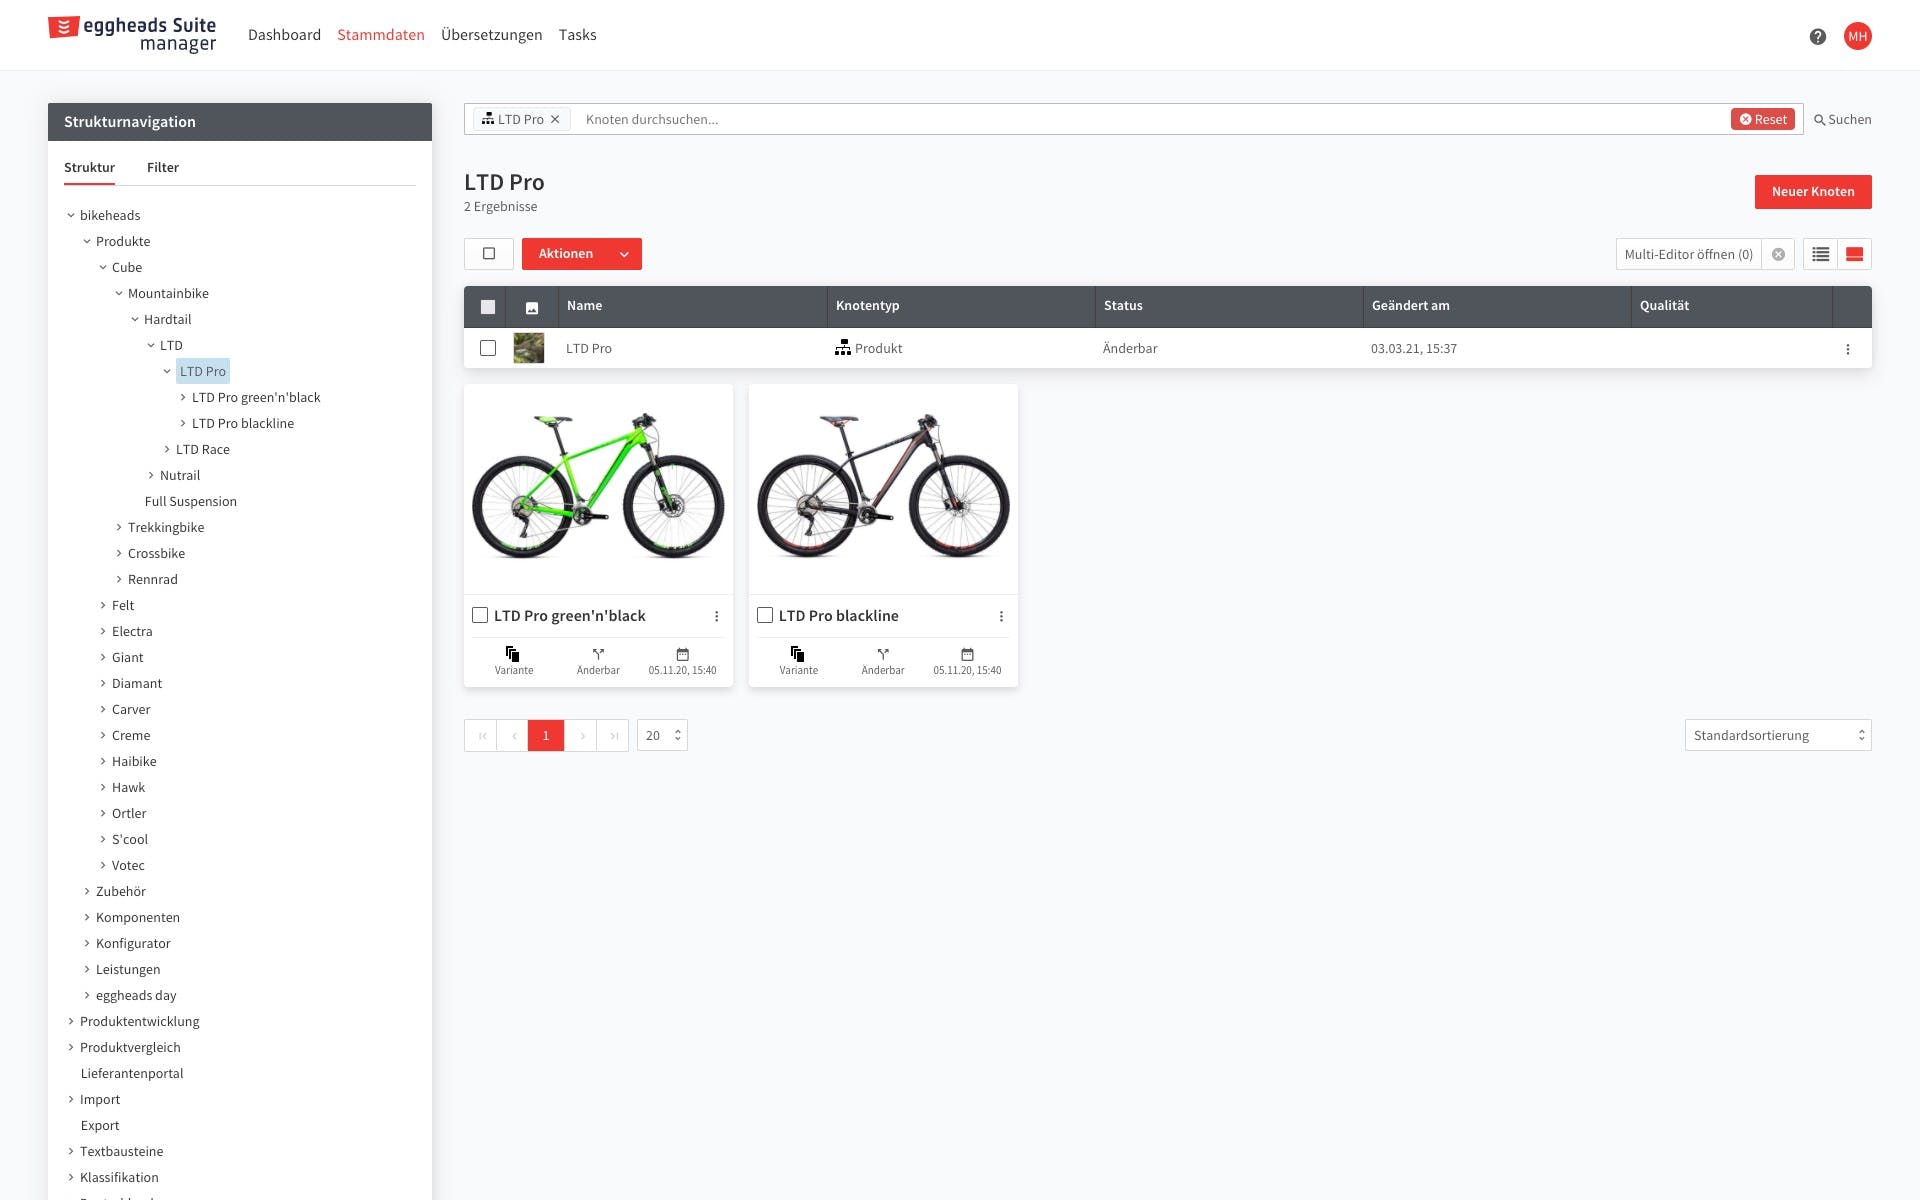Screen dimensions: 1920x1200
Task: Switch to the Filter tab
Action: click(x=162, y=167)
